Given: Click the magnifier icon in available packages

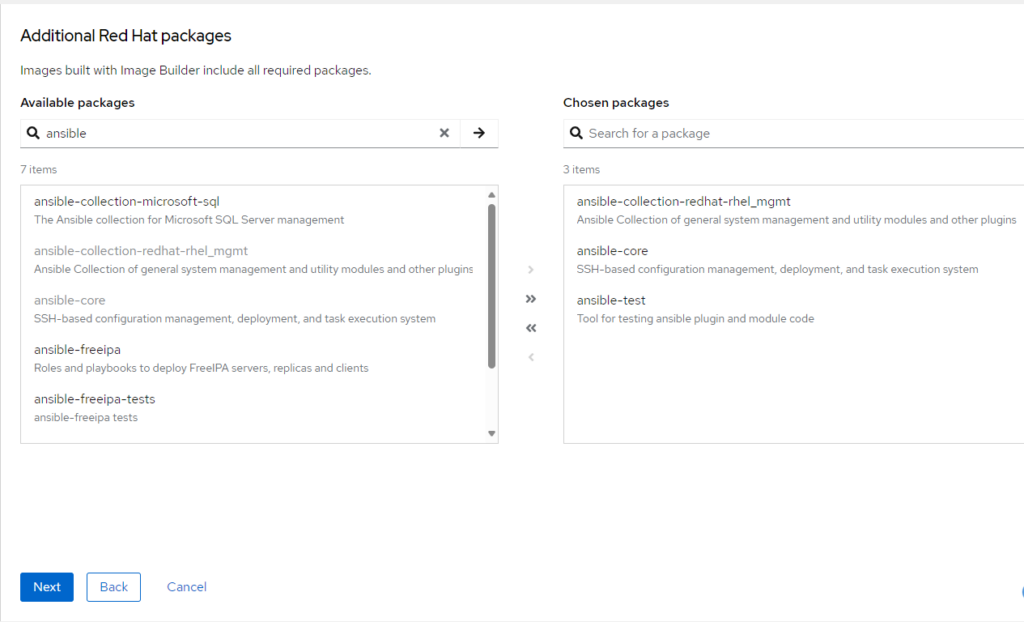Looking at the screenshot, I should point(33,133).
